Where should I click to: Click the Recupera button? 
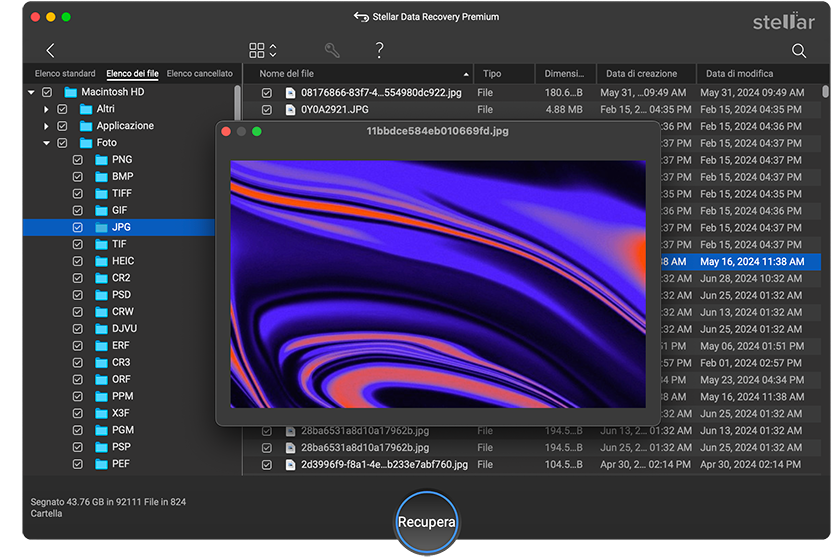[427, 522]
